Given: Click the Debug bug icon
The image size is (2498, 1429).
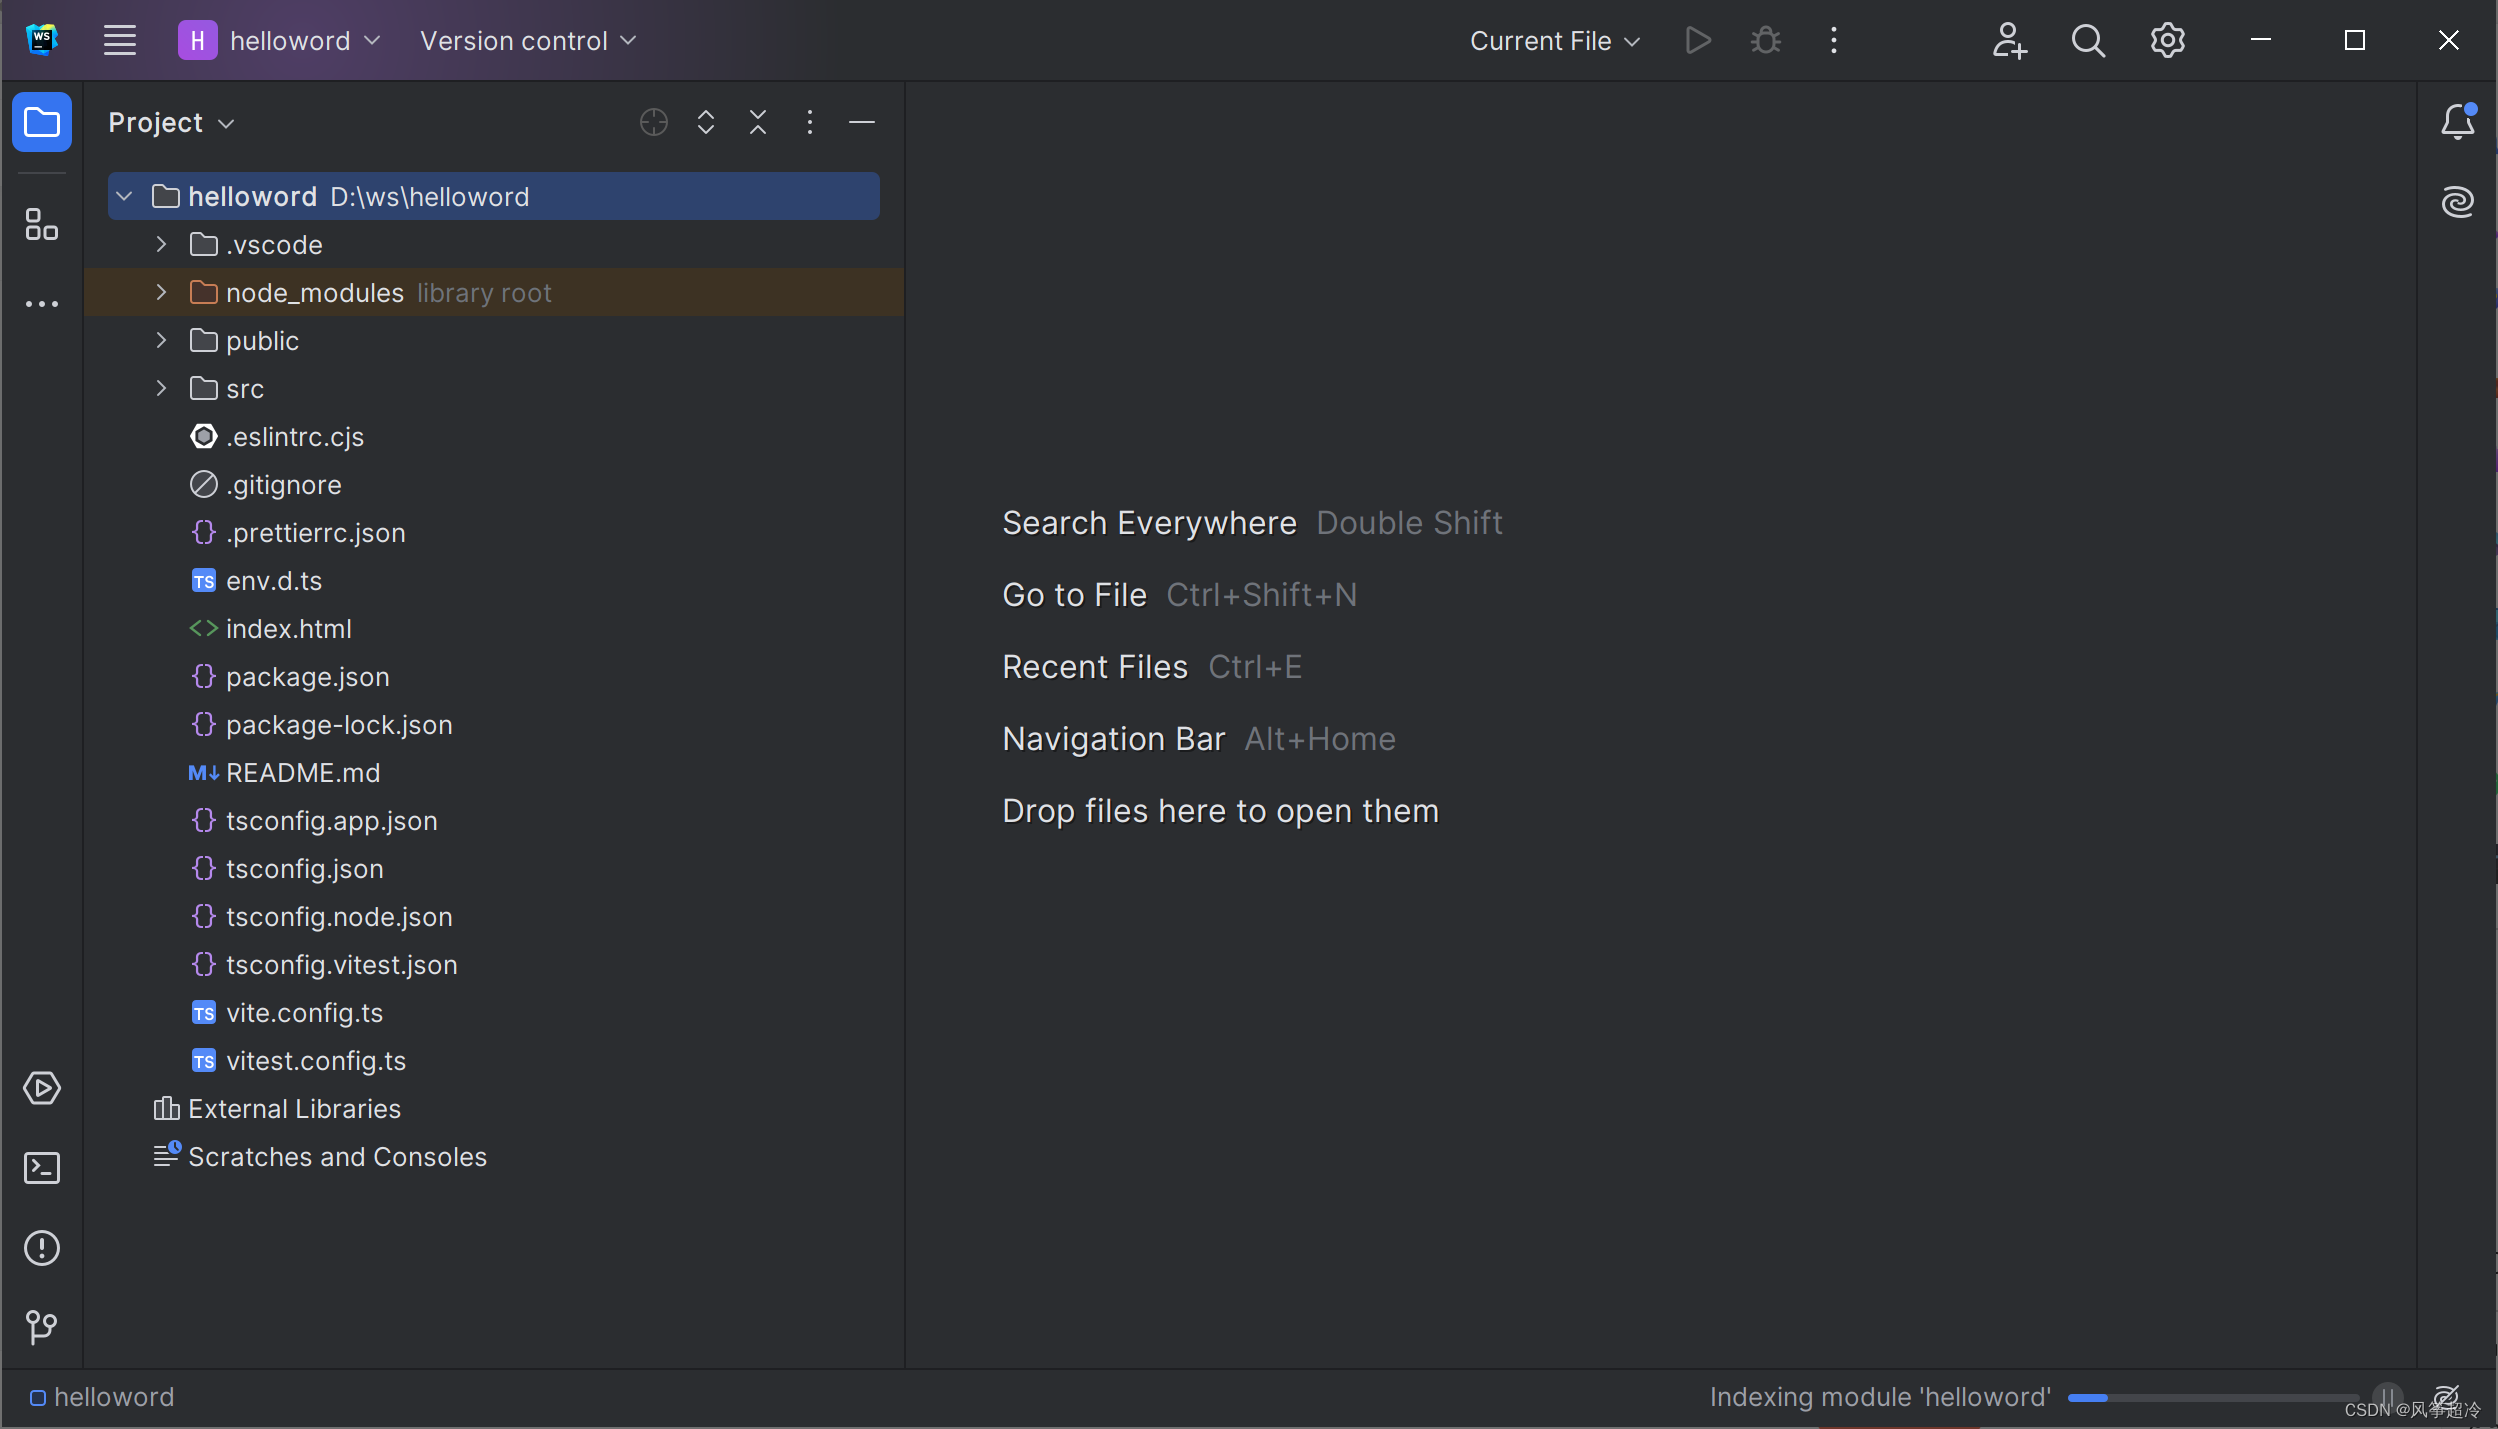Looking at the screenshot, I should pos(1765,40).
